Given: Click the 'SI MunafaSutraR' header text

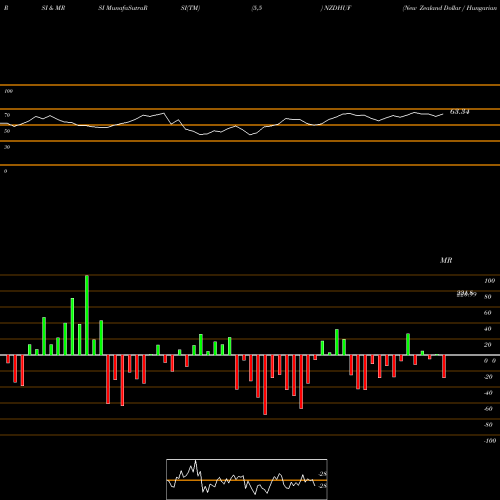Looking at the screenshot, I should click(x=123, y=8).
